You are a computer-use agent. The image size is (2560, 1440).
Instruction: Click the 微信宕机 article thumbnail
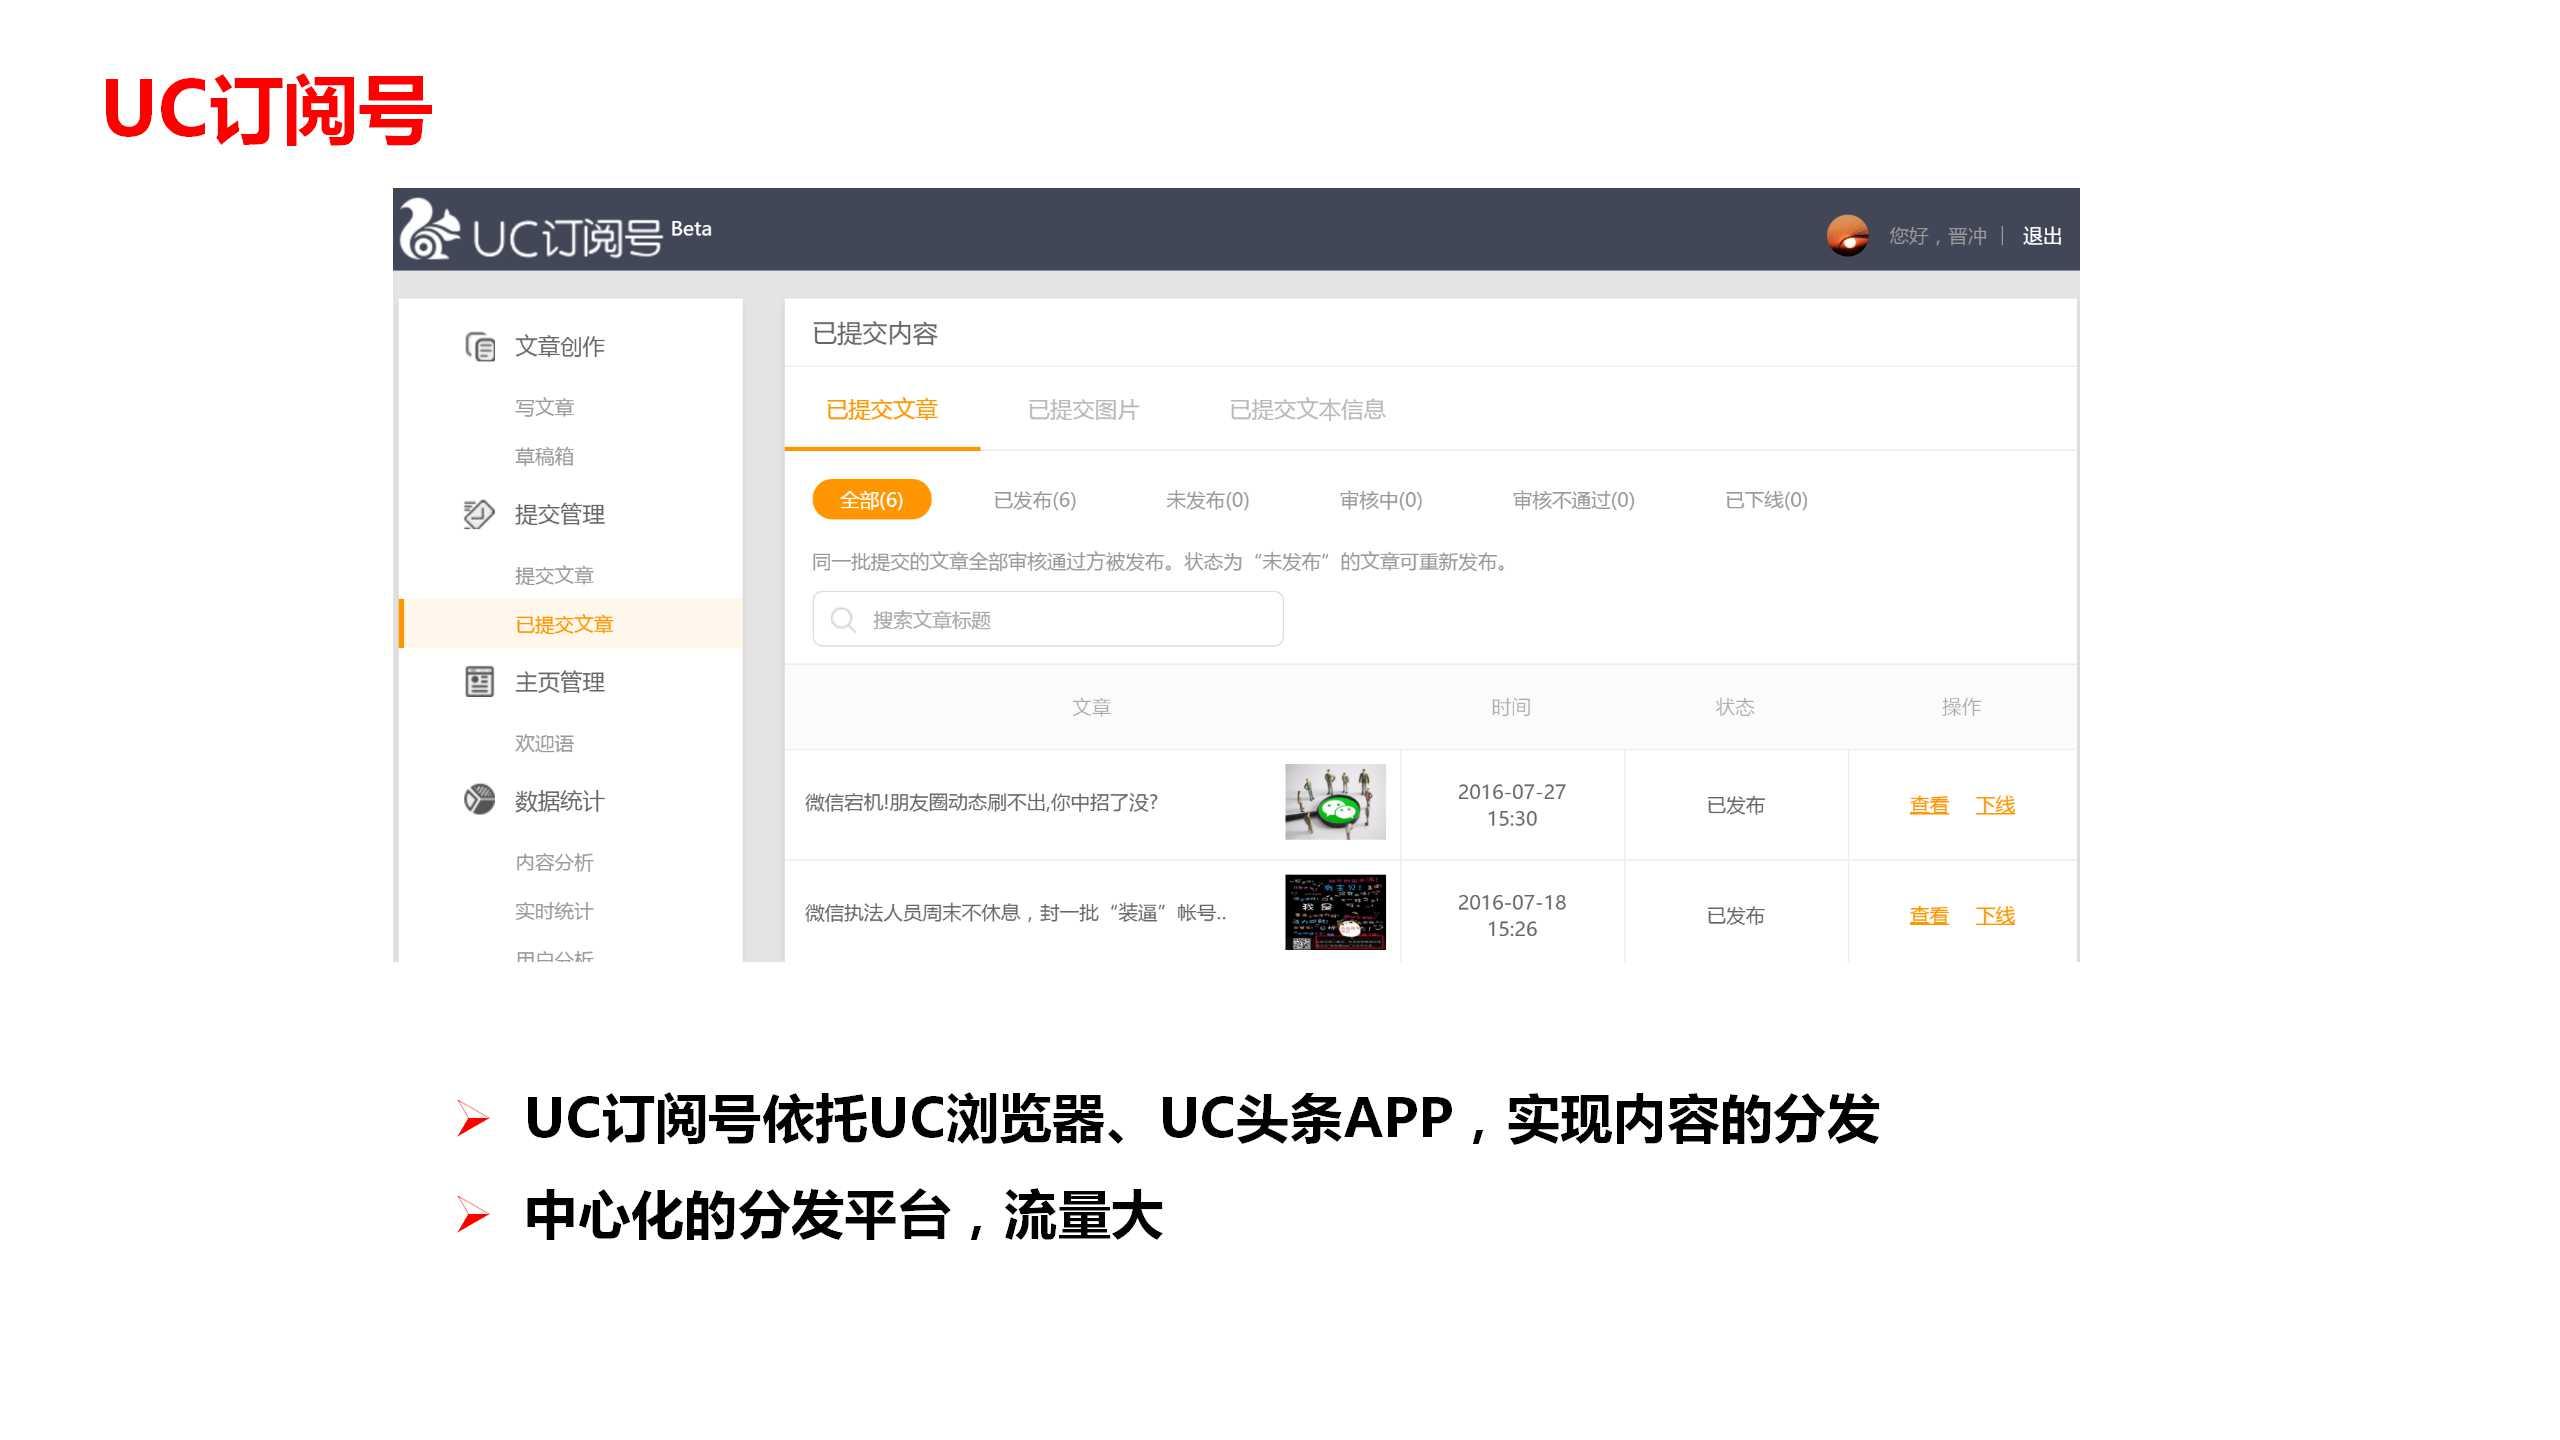coord(1335,802)
